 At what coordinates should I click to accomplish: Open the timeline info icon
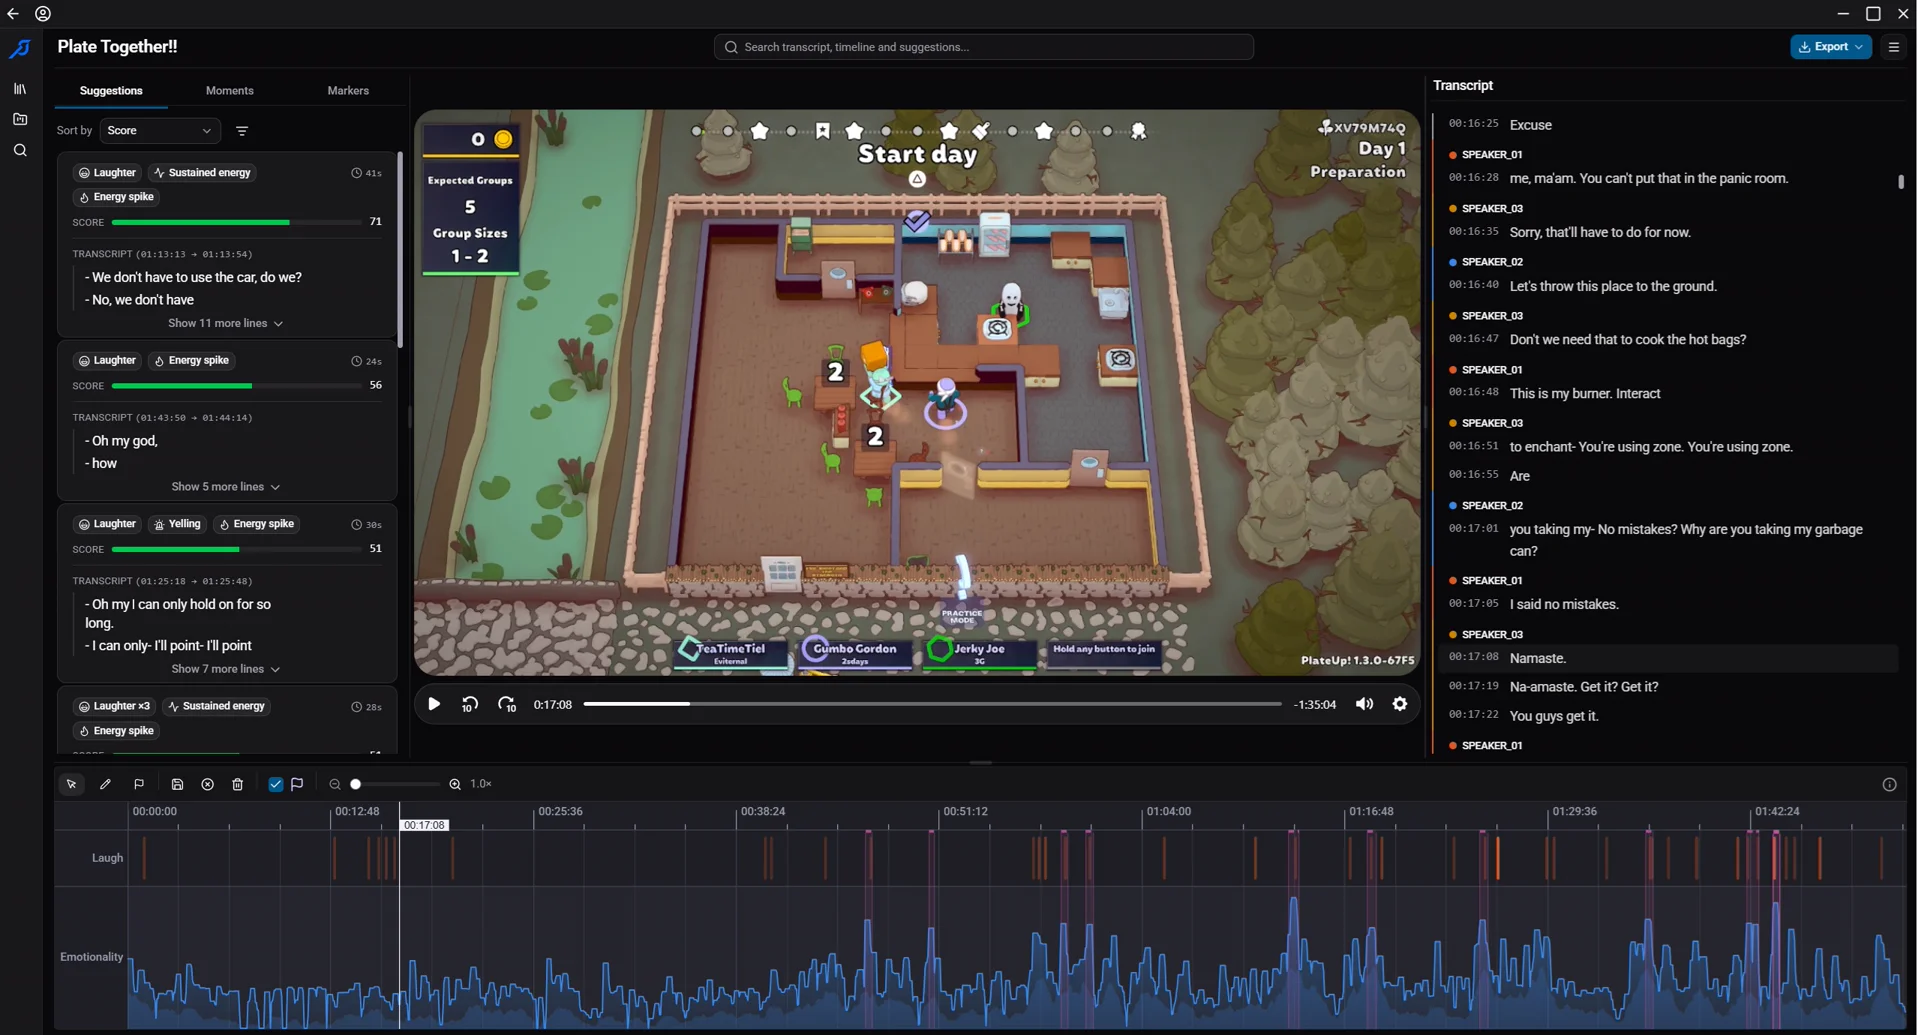1889,785
